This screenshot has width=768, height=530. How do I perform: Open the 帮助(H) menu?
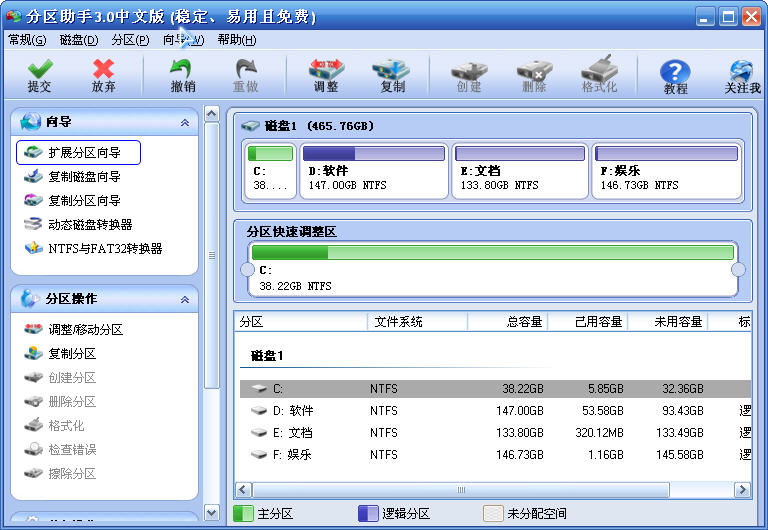(x=236, y=40)
